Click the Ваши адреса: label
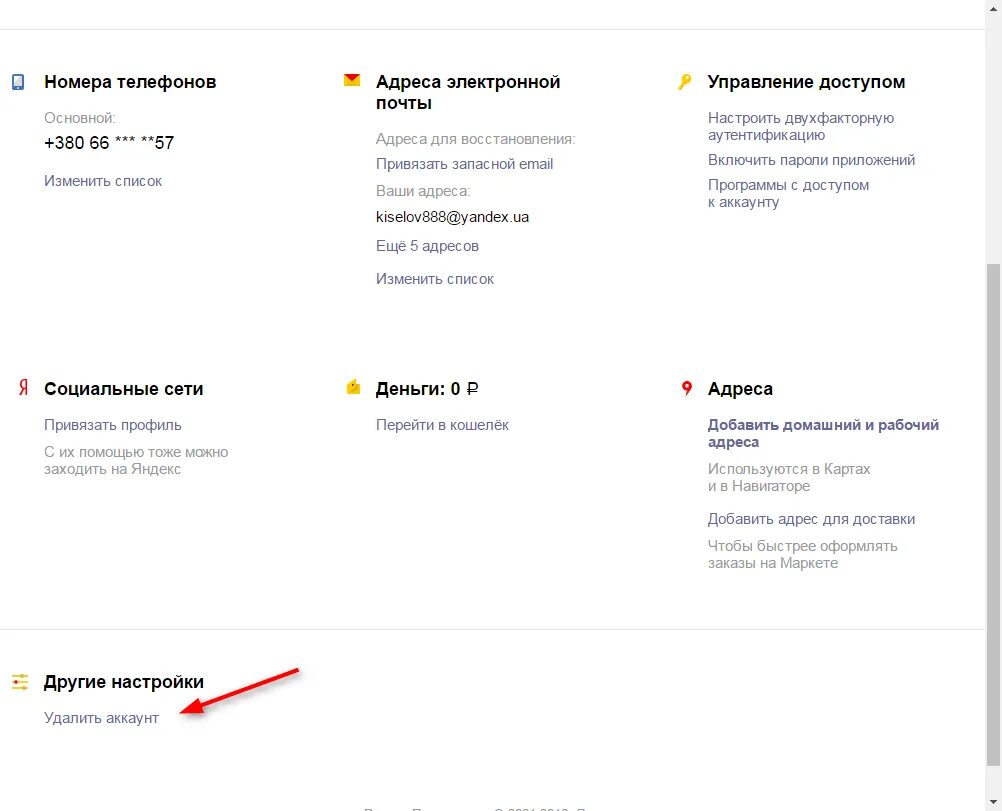 point(423,191)
